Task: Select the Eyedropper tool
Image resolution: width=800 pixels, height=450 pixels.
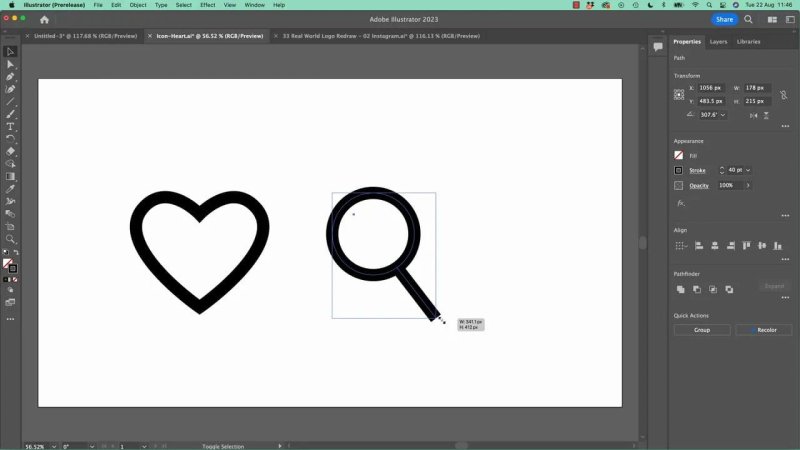Action: (10, 189)
